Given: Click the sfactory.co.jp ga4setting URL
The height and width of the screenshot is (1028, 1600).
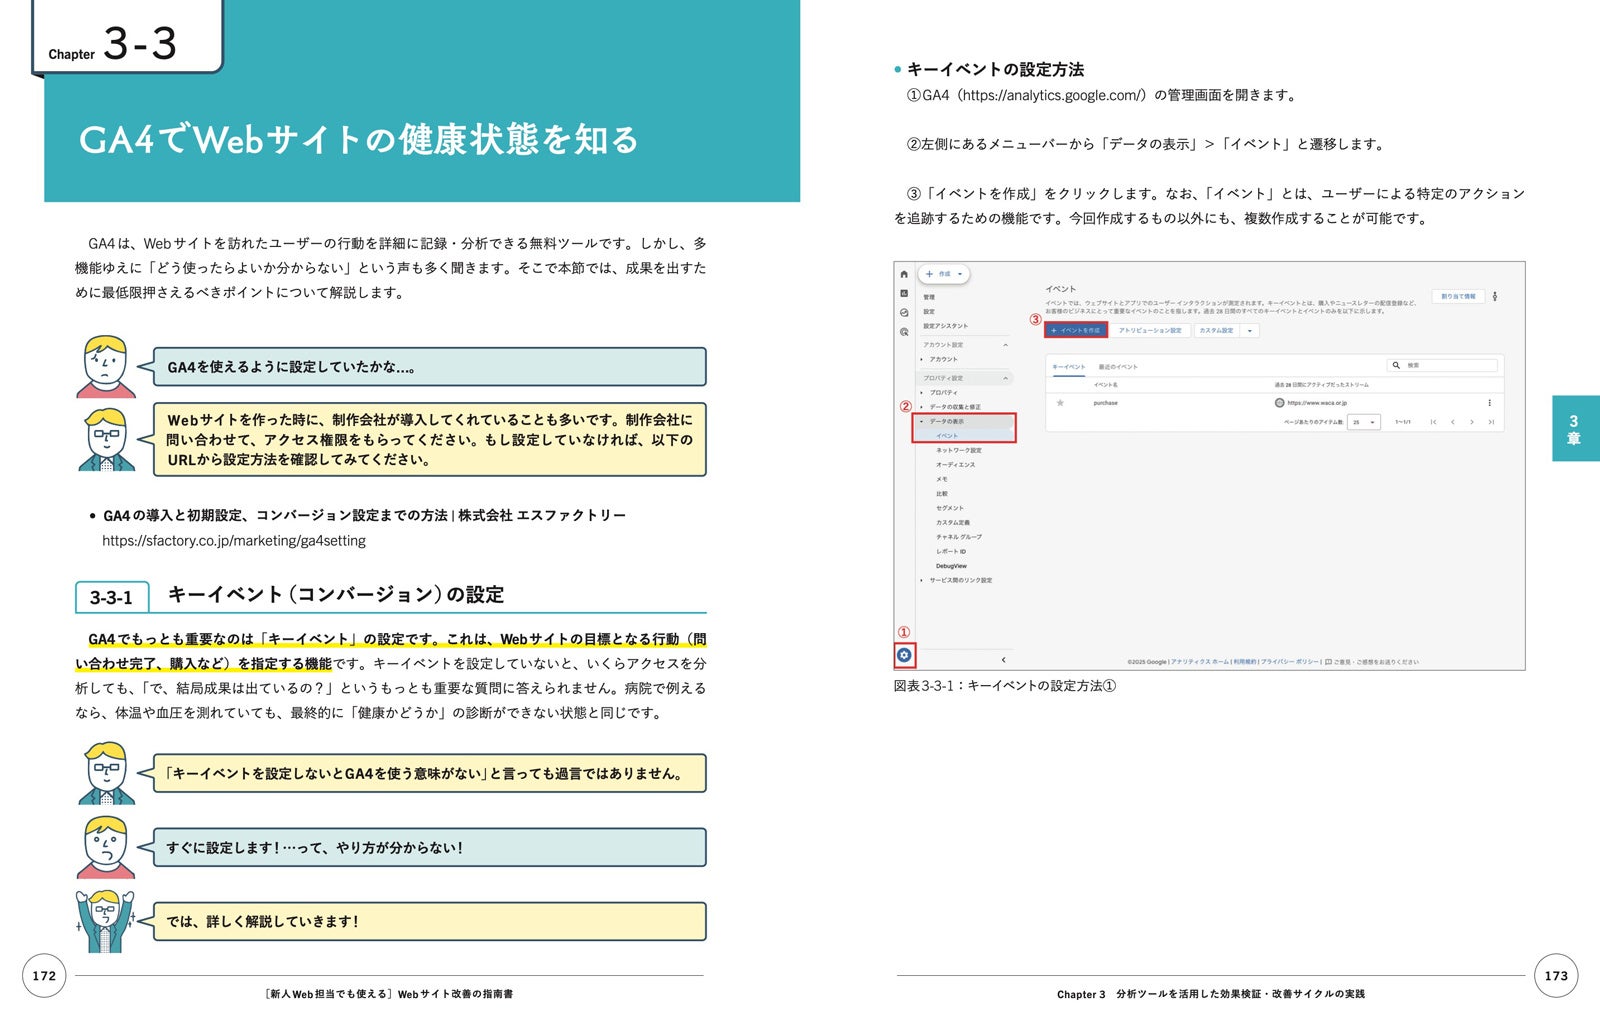Looking at the screenshot, I should click(234, 541).
